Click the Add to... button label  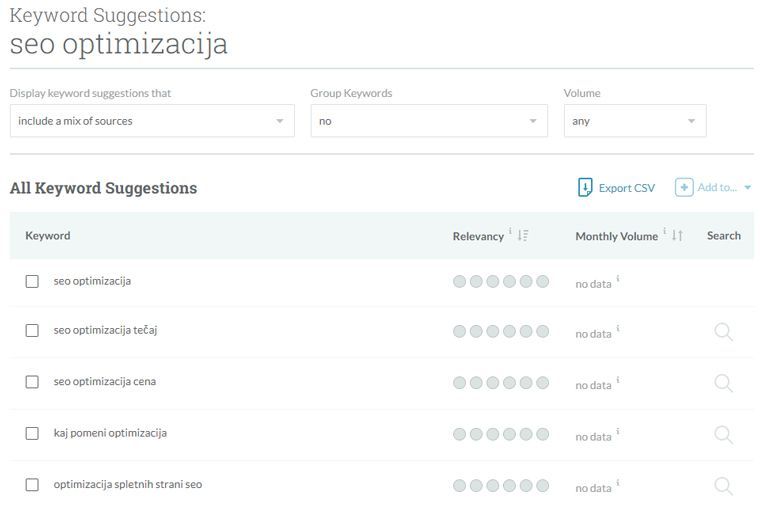[717, 188]
